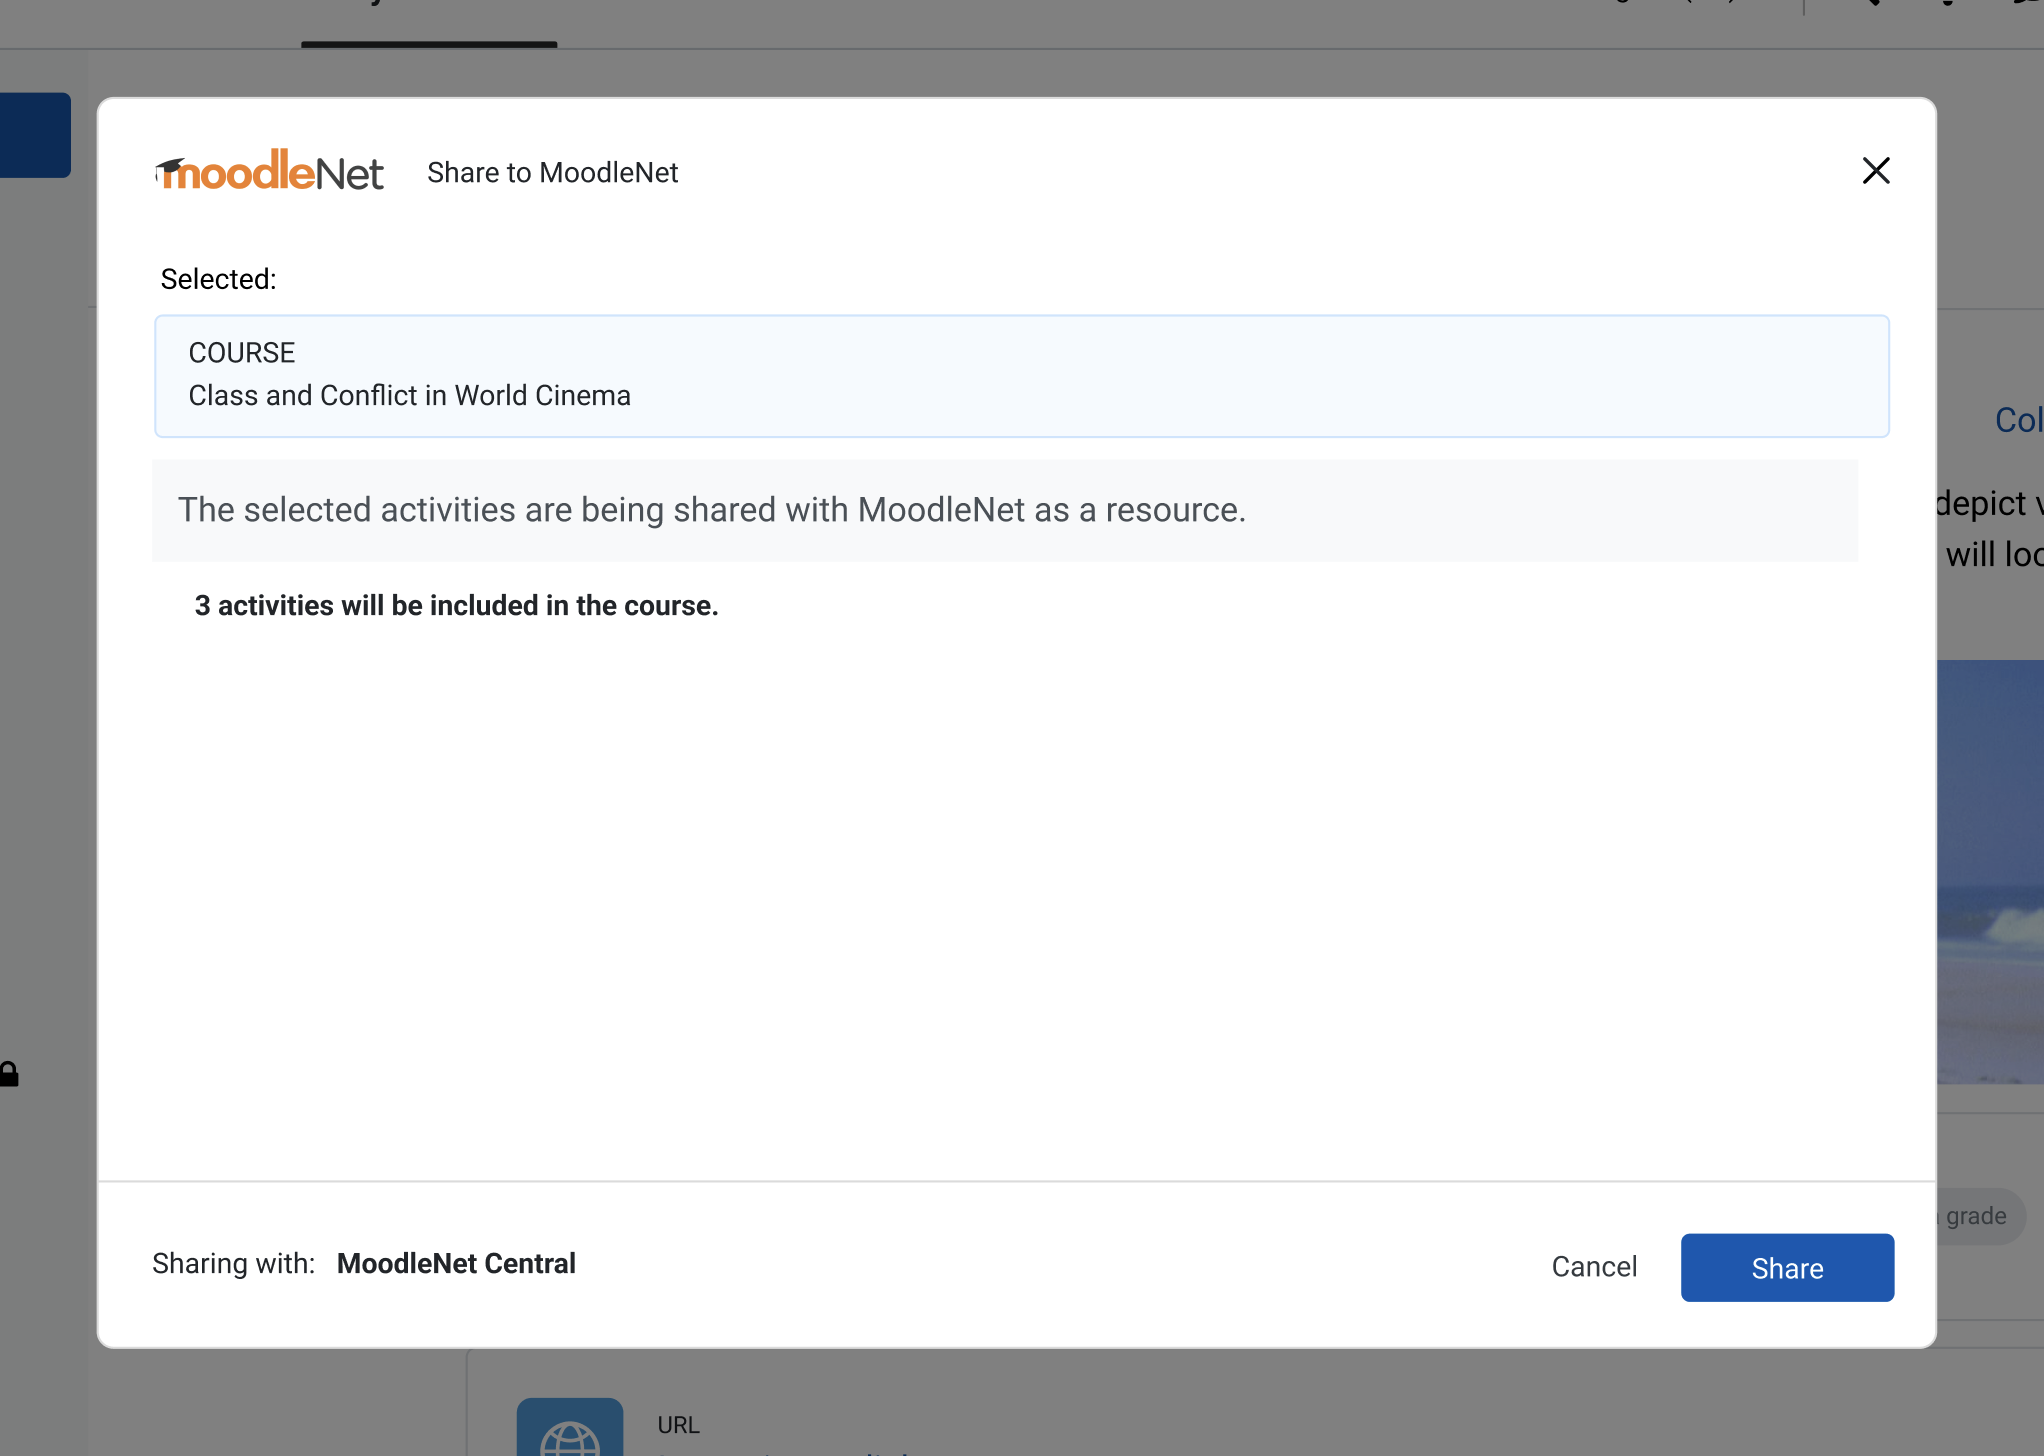
Task: Click the 3 activities included notice
Action: click(x=456, y=605)
